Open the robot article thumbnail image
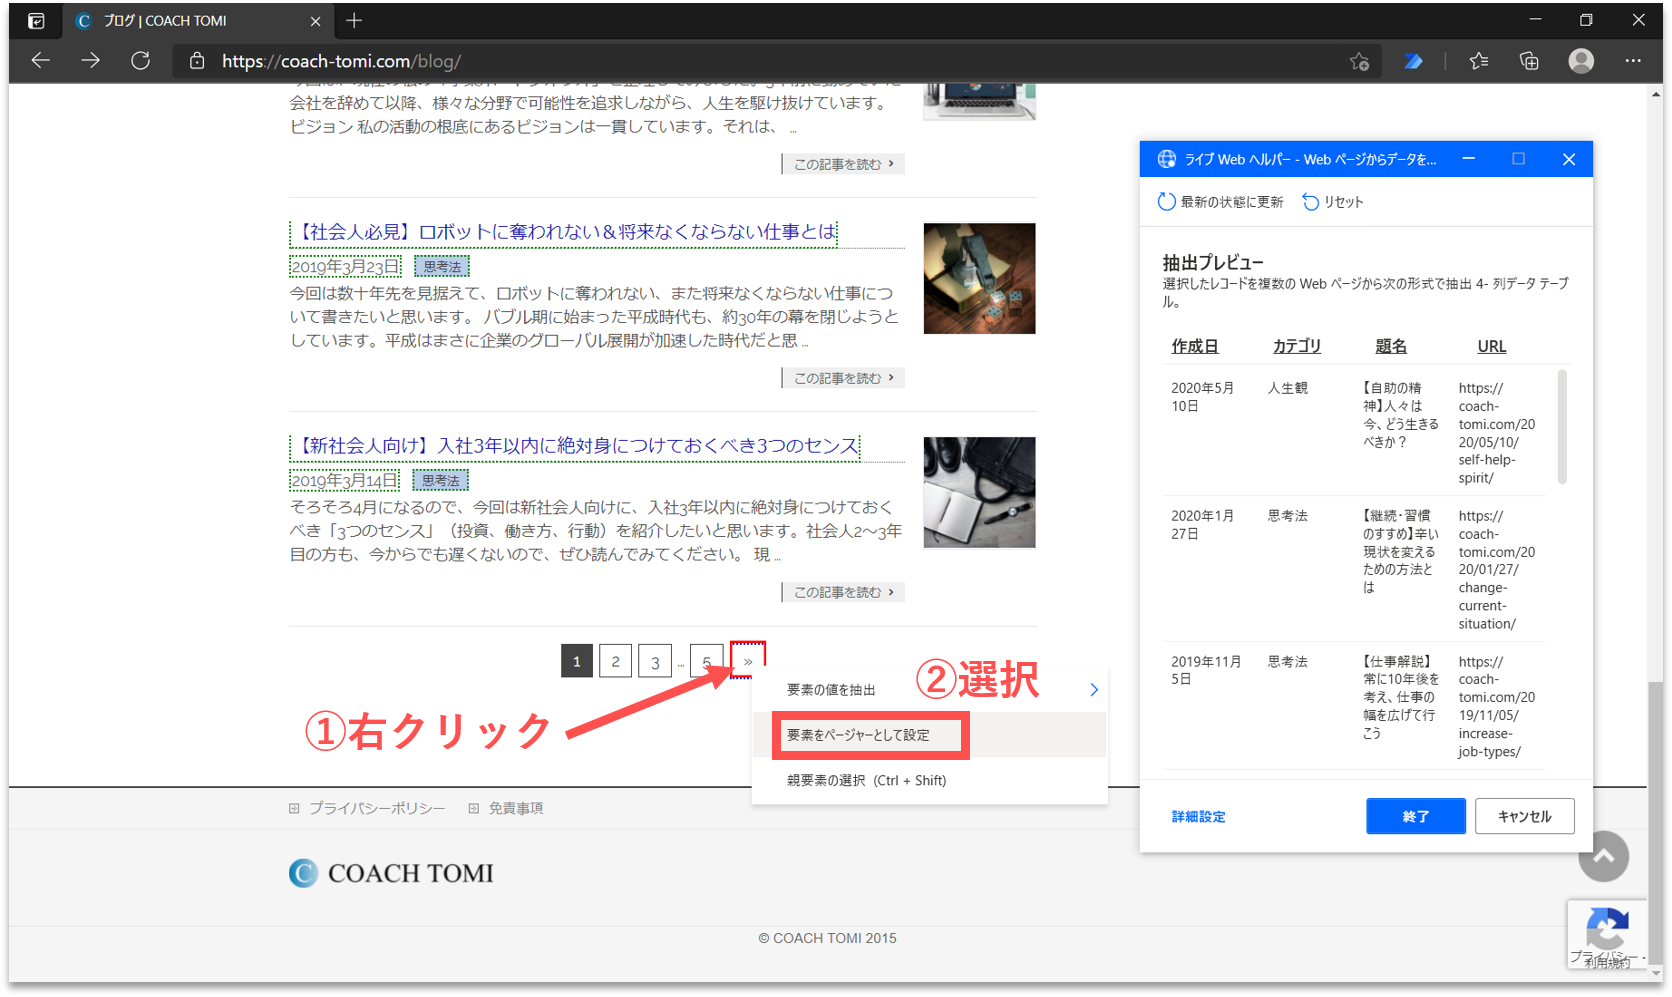This screenshot has height=997, width=1672. 979,279
